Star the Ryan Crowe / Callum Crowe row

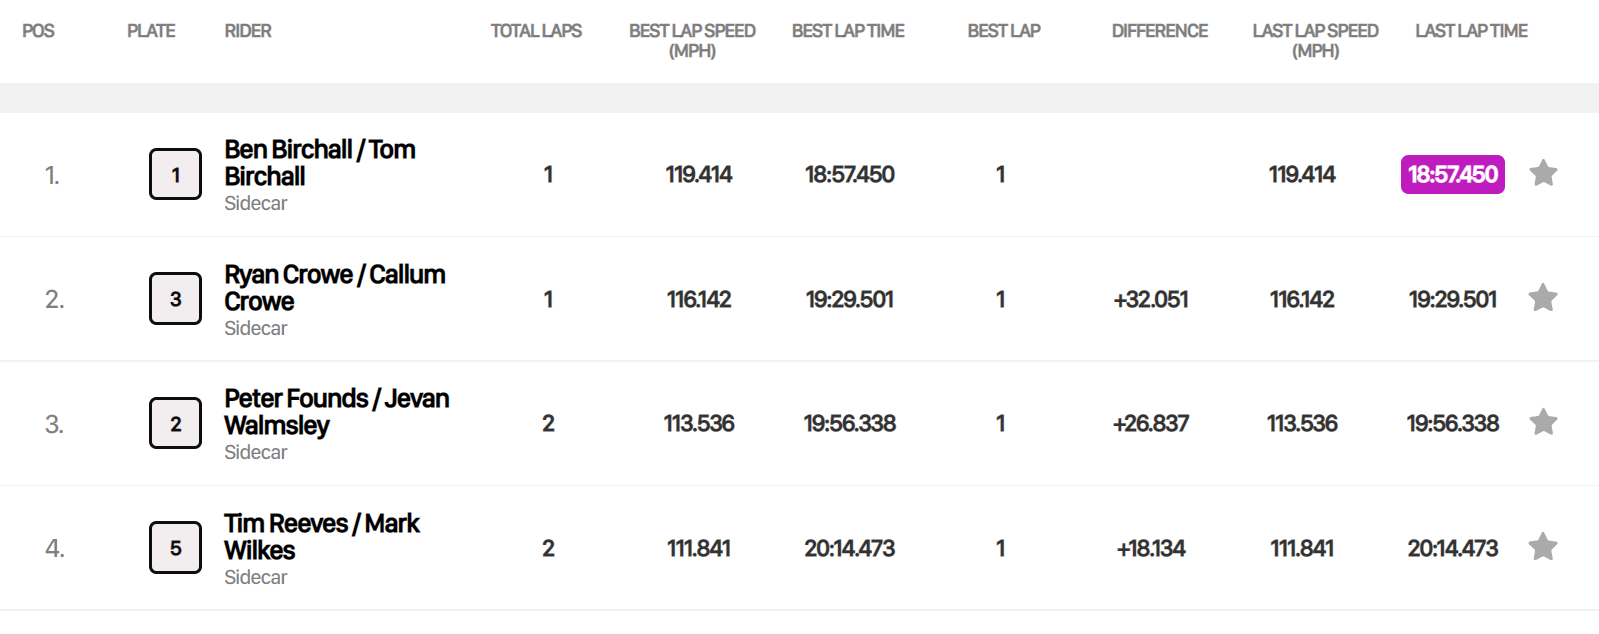(1543, 298)
